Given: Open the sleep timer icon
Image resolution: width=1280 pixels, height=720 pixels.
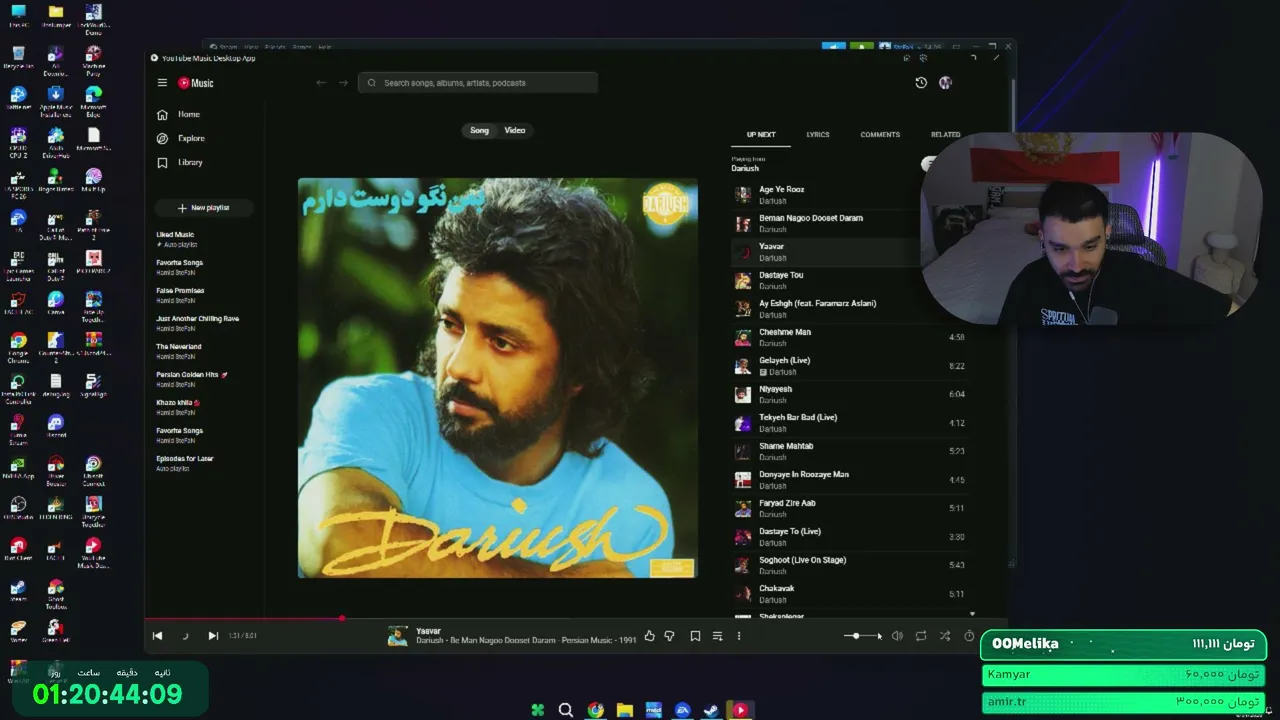Looking at the screenshot, I should coord(969,636).
